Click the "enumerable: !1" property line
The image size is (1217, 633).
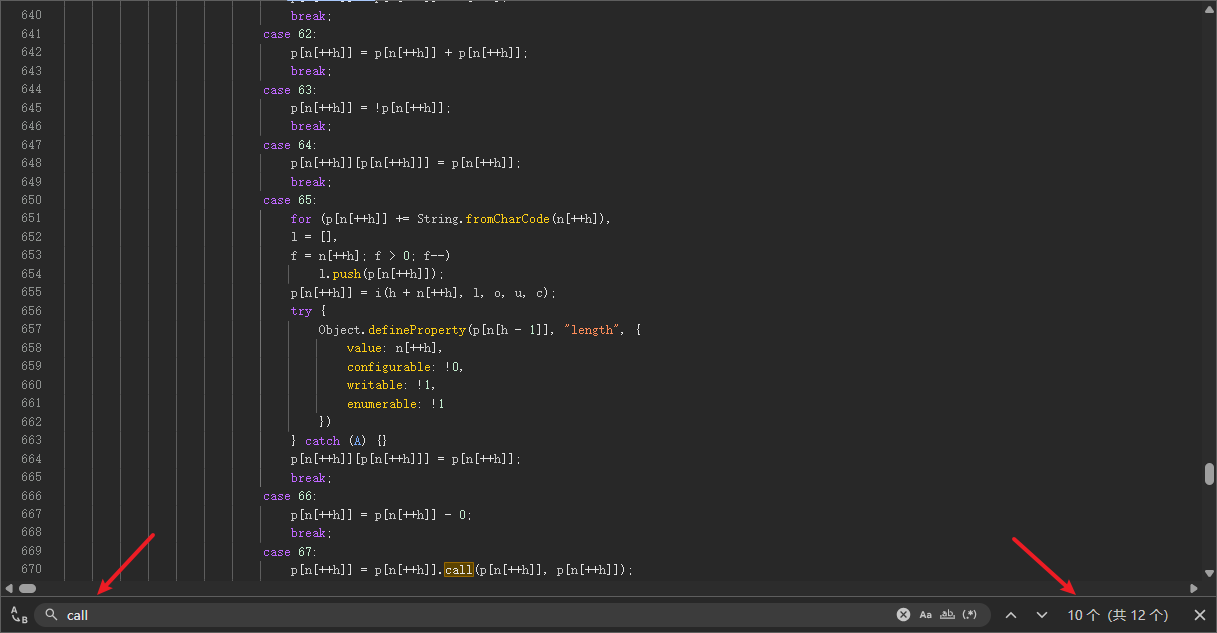395,403
